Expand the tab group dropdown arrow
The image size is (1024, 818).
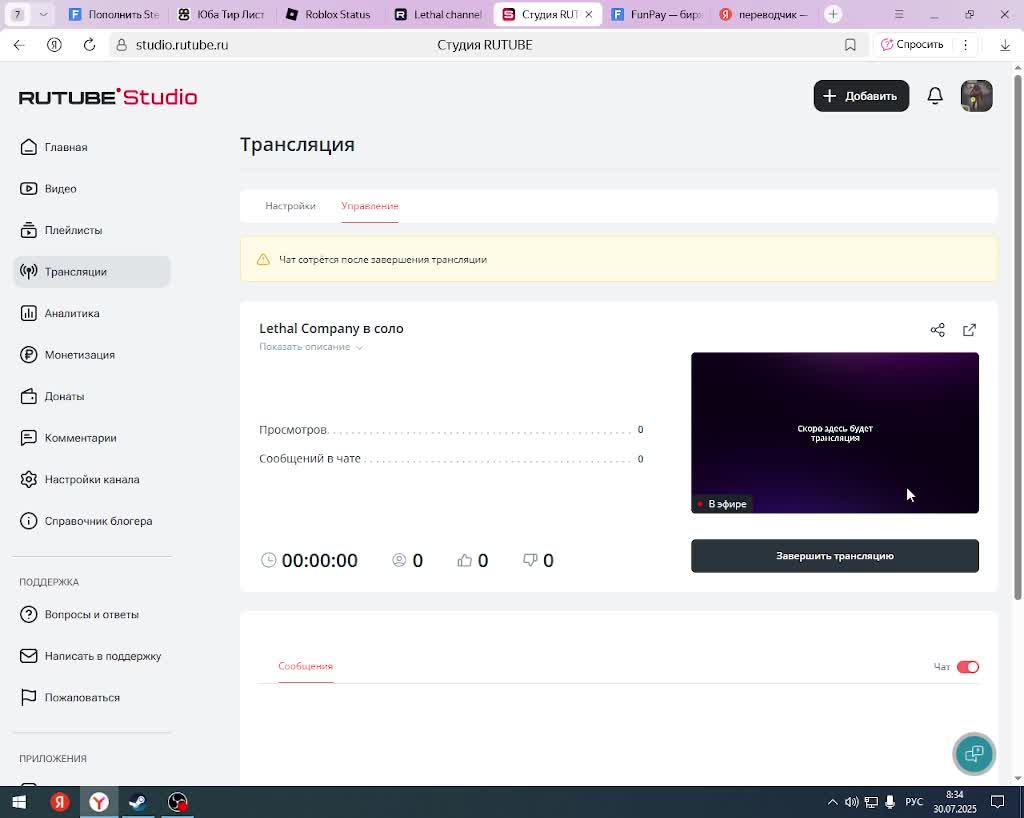pos(43,14)
